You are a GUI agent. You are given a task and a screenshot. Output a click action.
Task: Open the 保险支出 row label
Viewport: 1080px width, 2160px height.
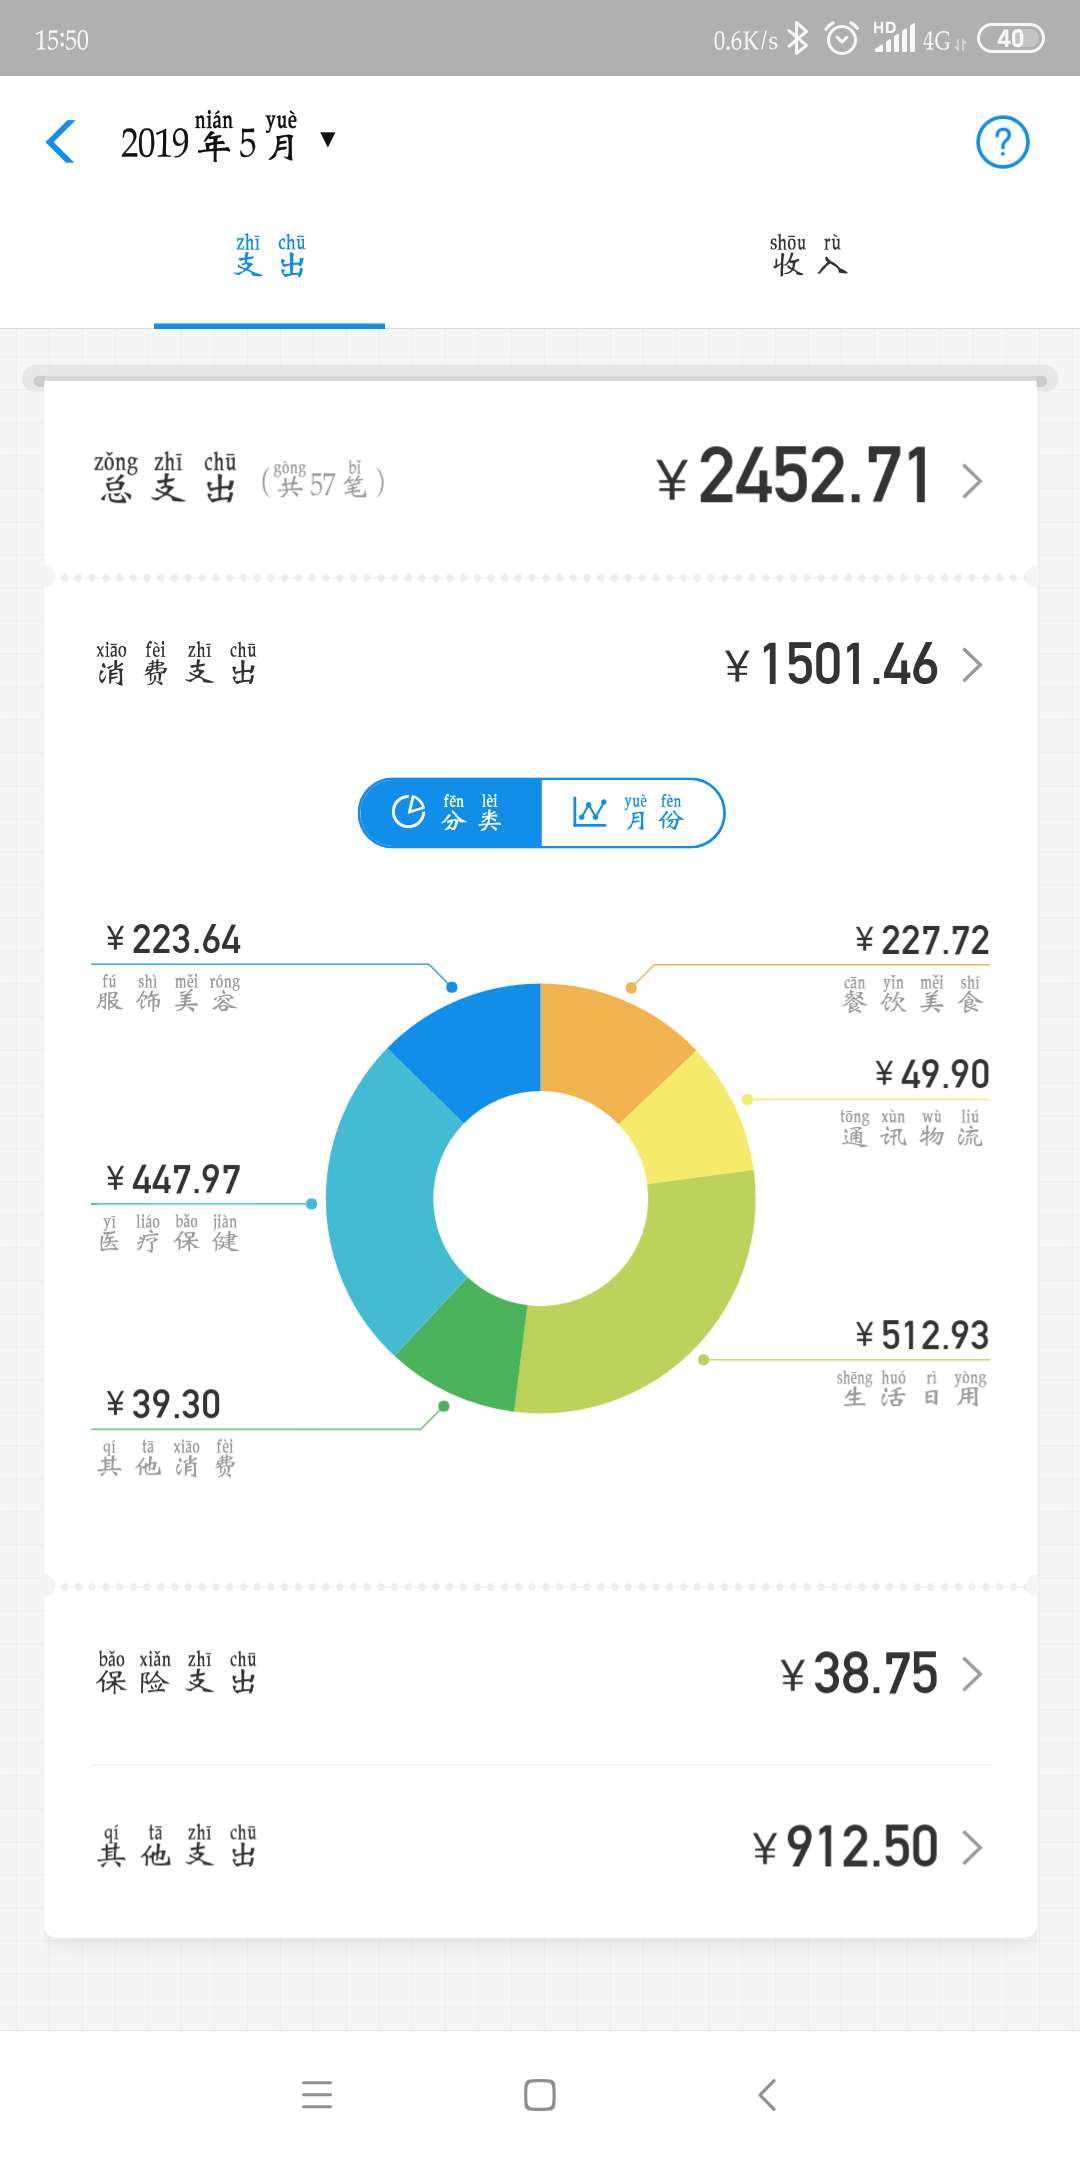177,1673
